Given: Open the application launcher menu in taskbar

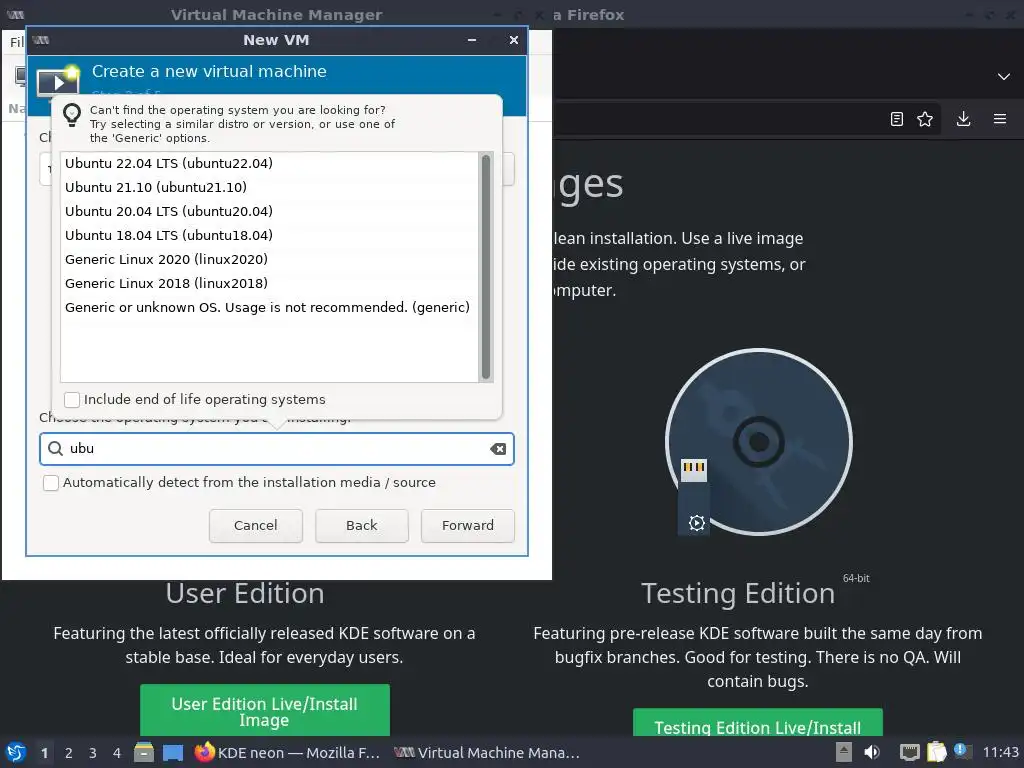Looking at the screenshot, I should click(16, 753).
